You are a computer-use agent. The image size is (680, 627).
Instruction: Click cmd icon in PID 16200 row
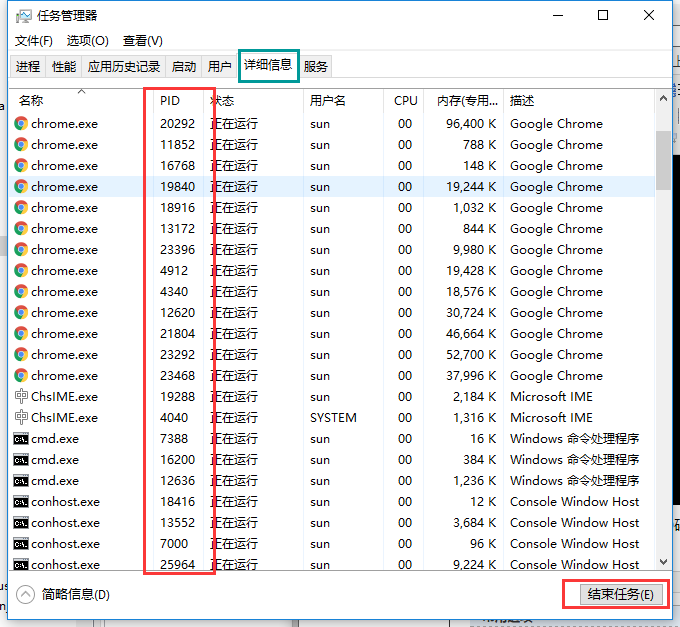point(21,460)
